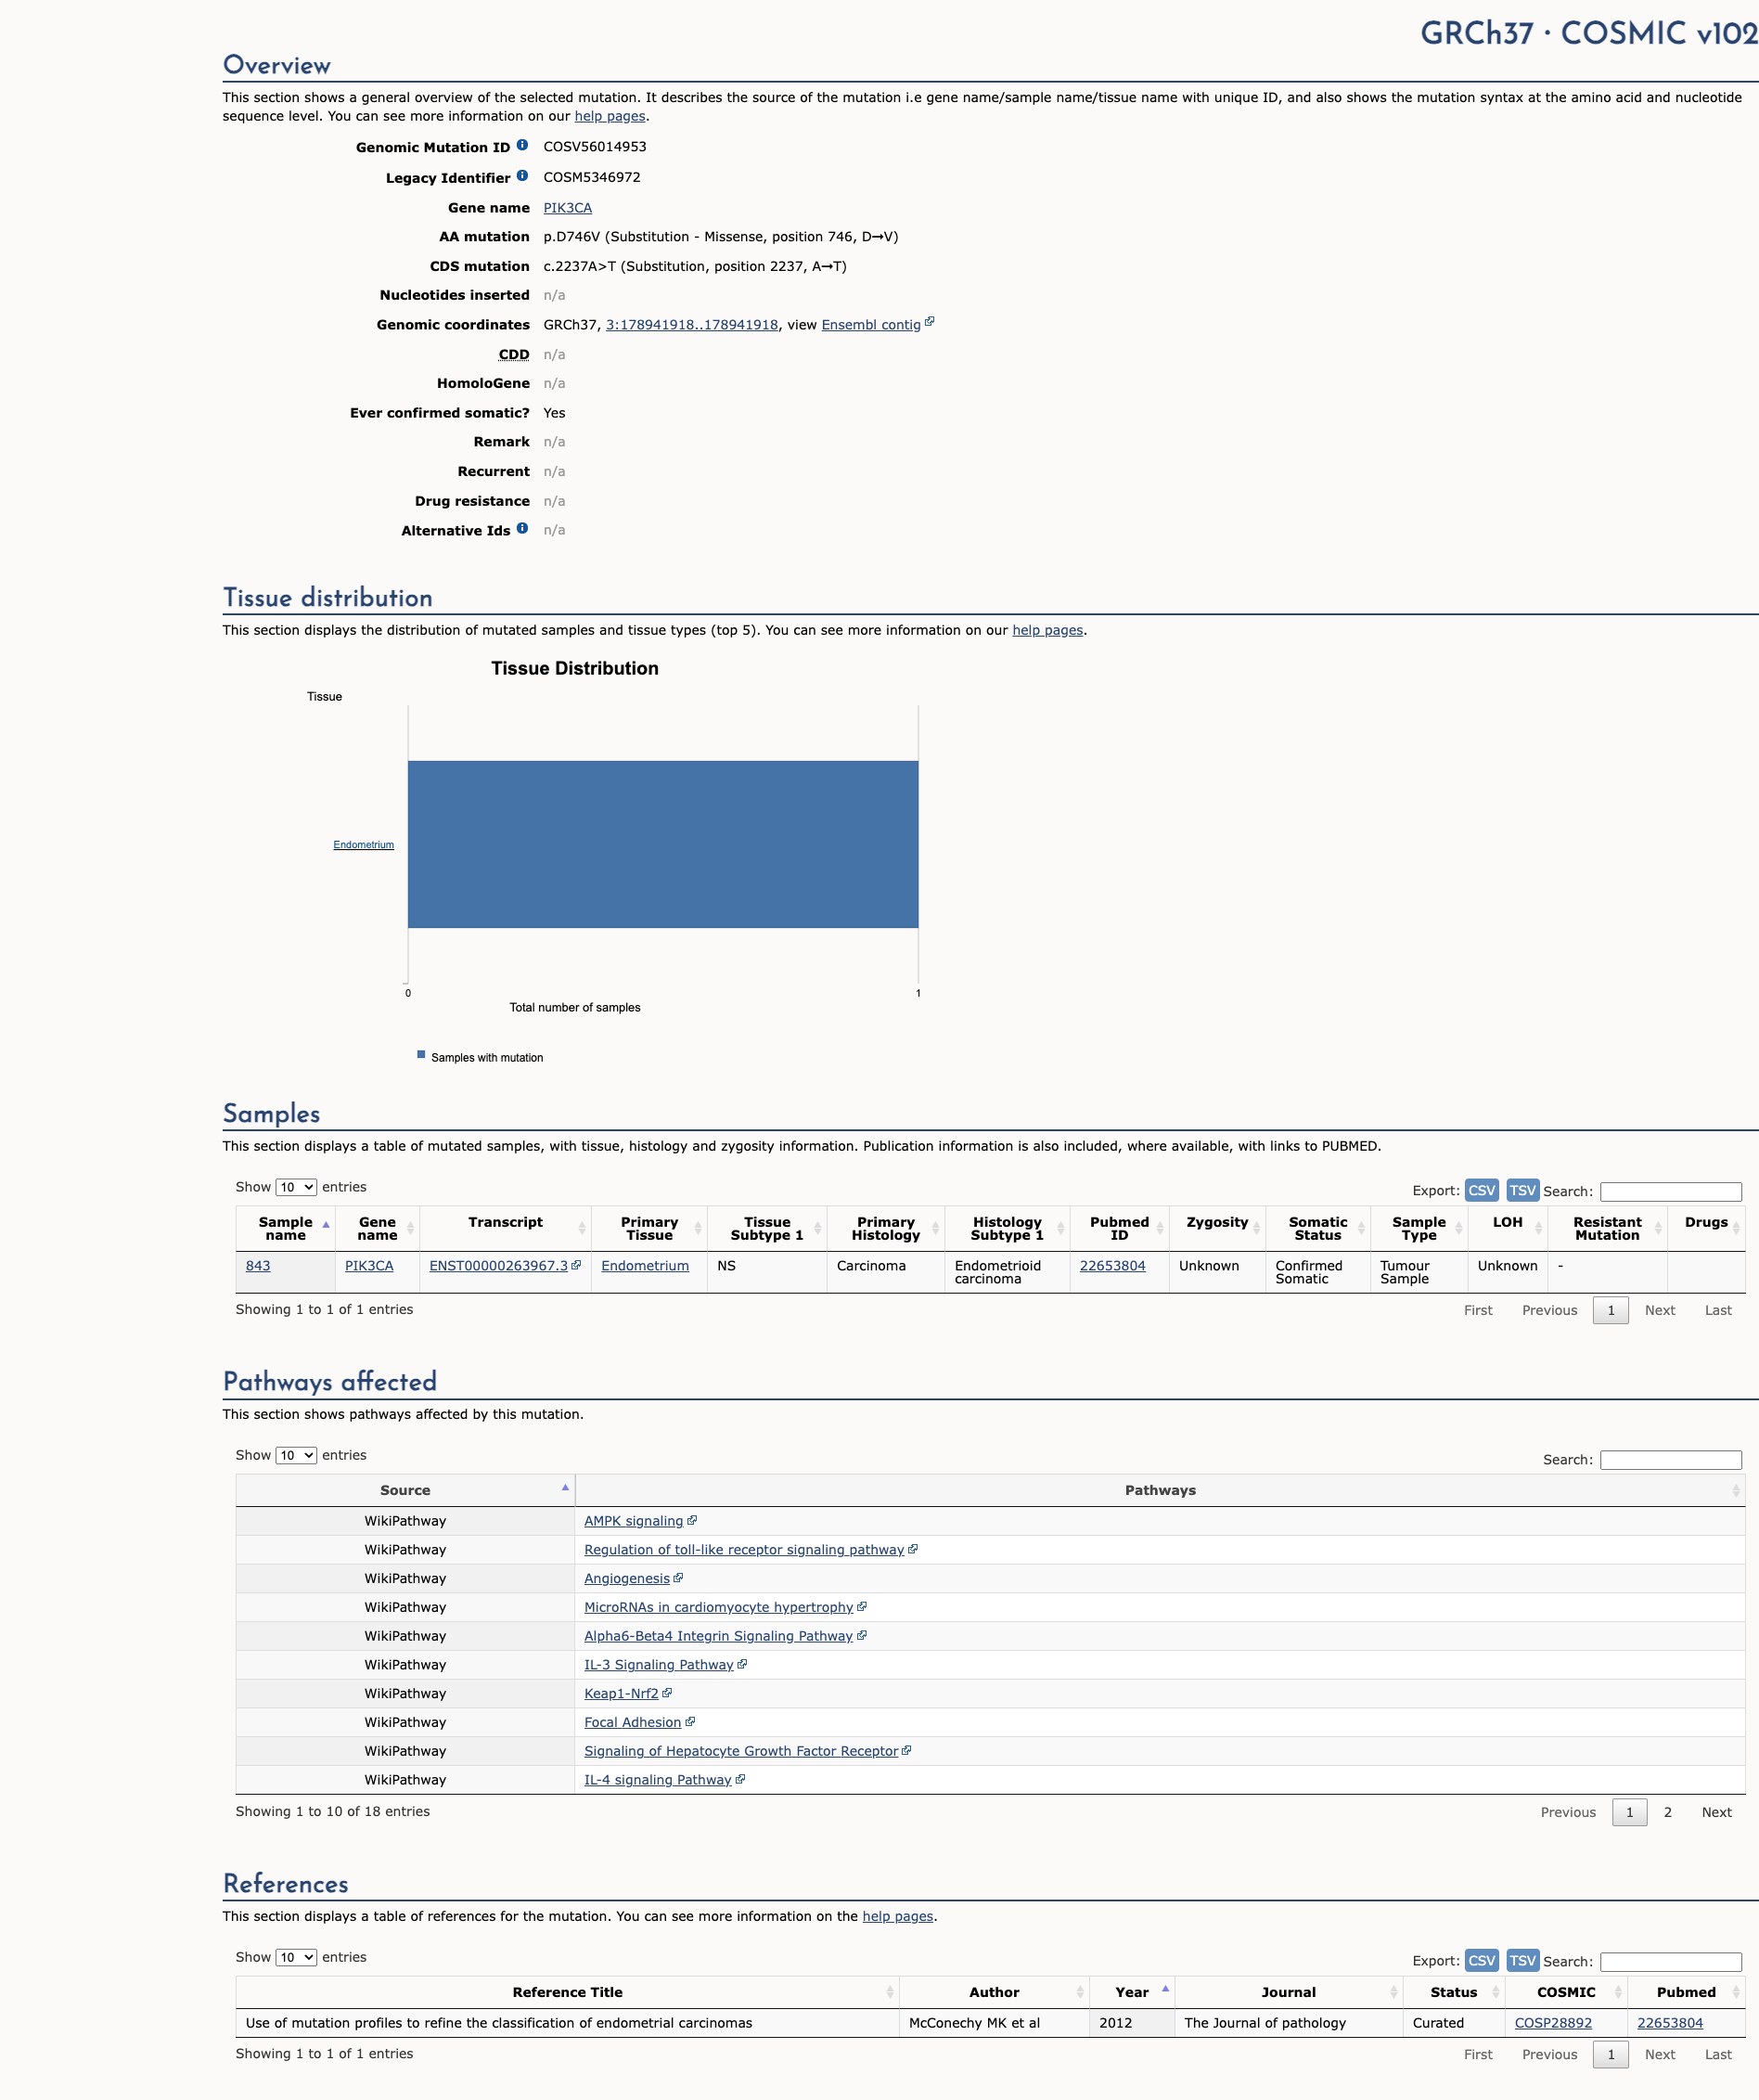This screenshot has height=2100, width=1759.
Task: Click sort arrows on Reference Title column
Action: click(x=890, y=1993)
